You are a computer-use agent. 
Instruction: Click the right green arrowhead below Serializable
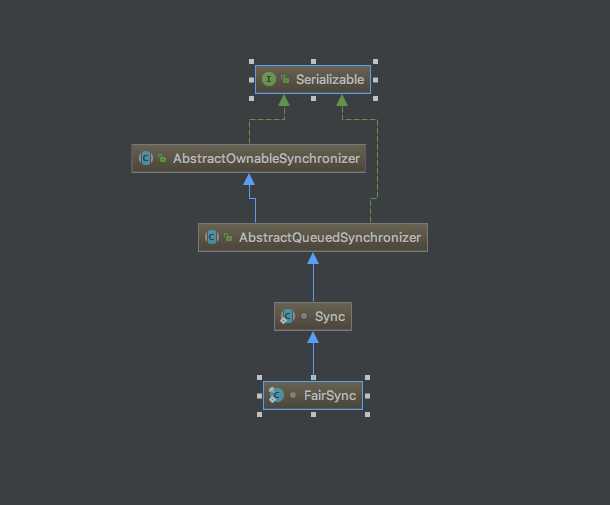342,100
